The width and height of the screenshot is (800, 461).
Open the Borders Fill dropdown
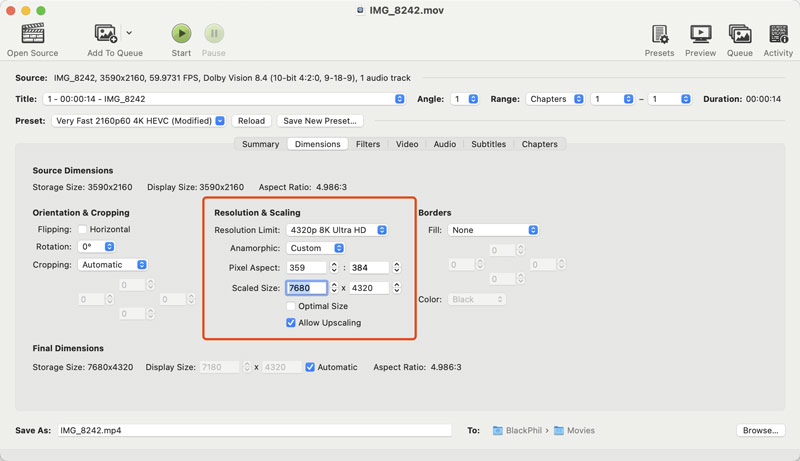pyautogui.click(x=493, y=230)
